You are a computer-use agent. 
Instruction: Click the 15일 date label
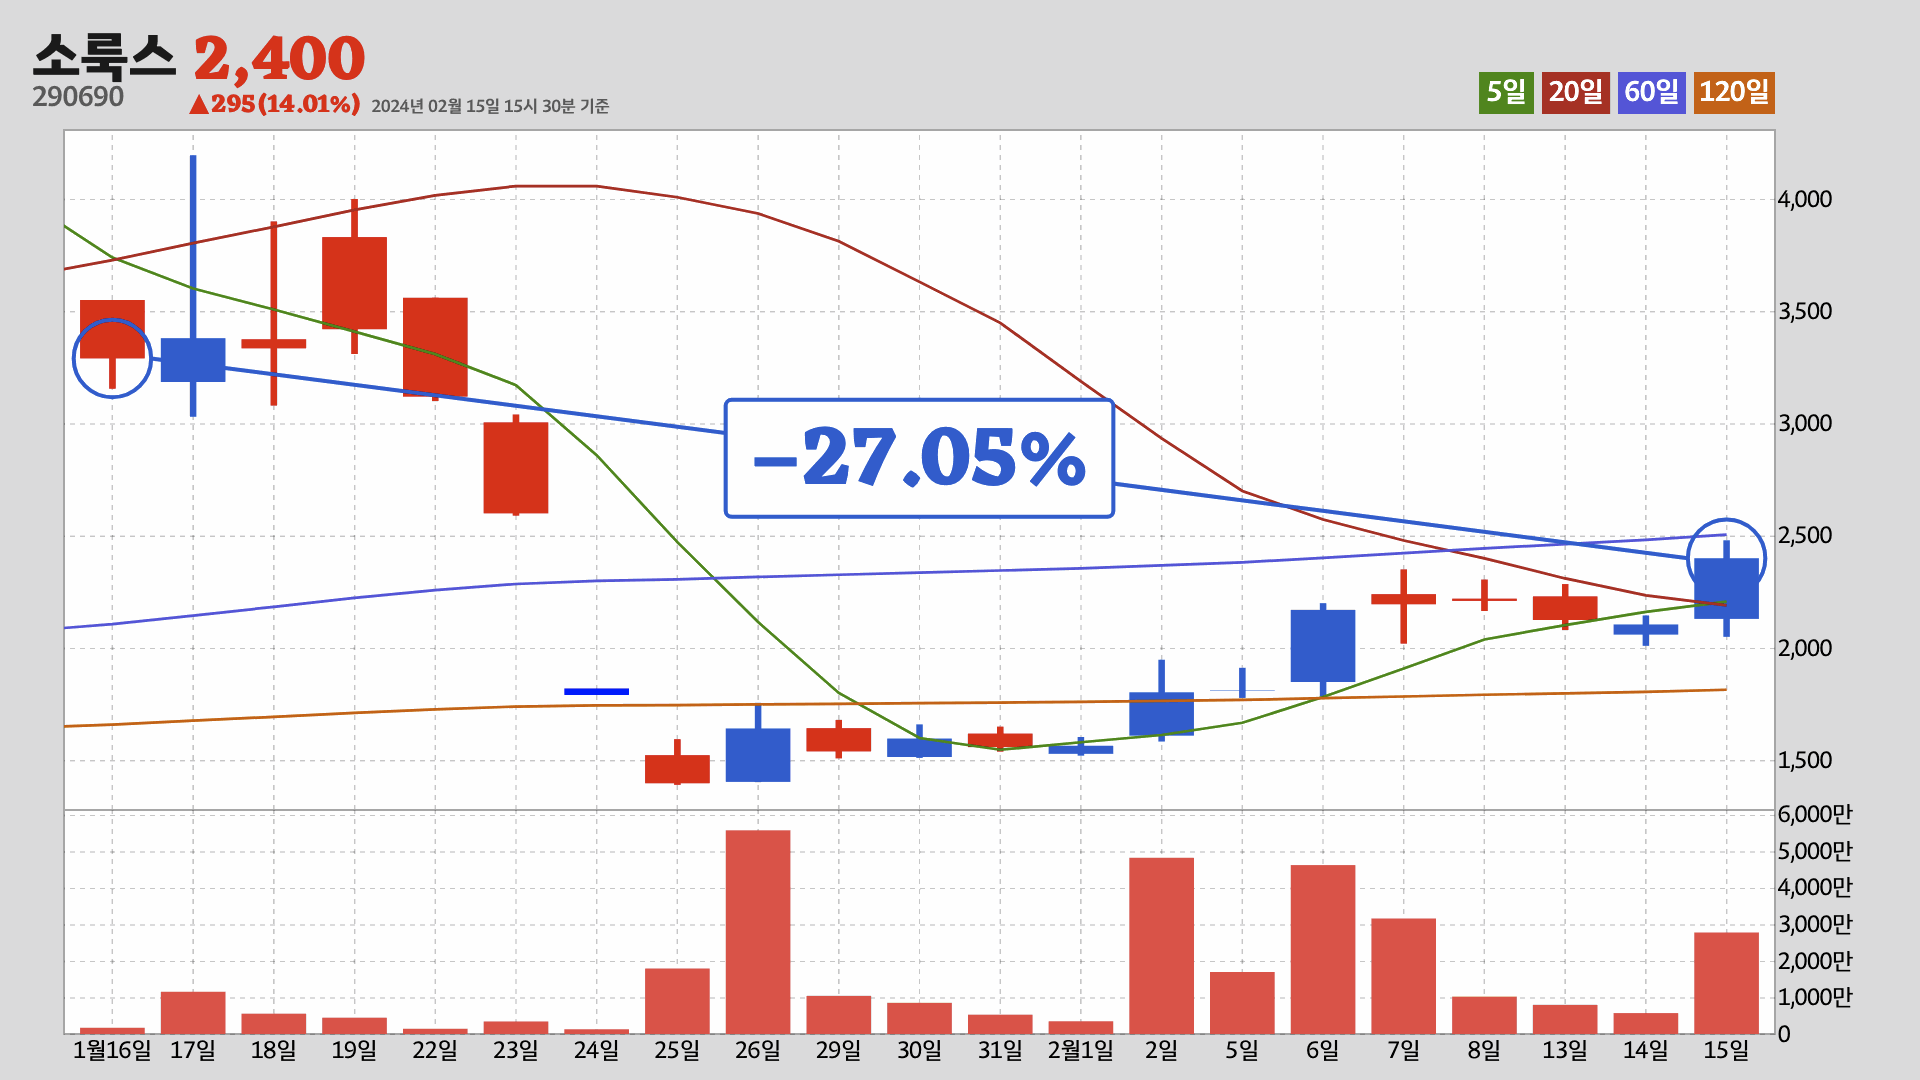(1726, 1051)
